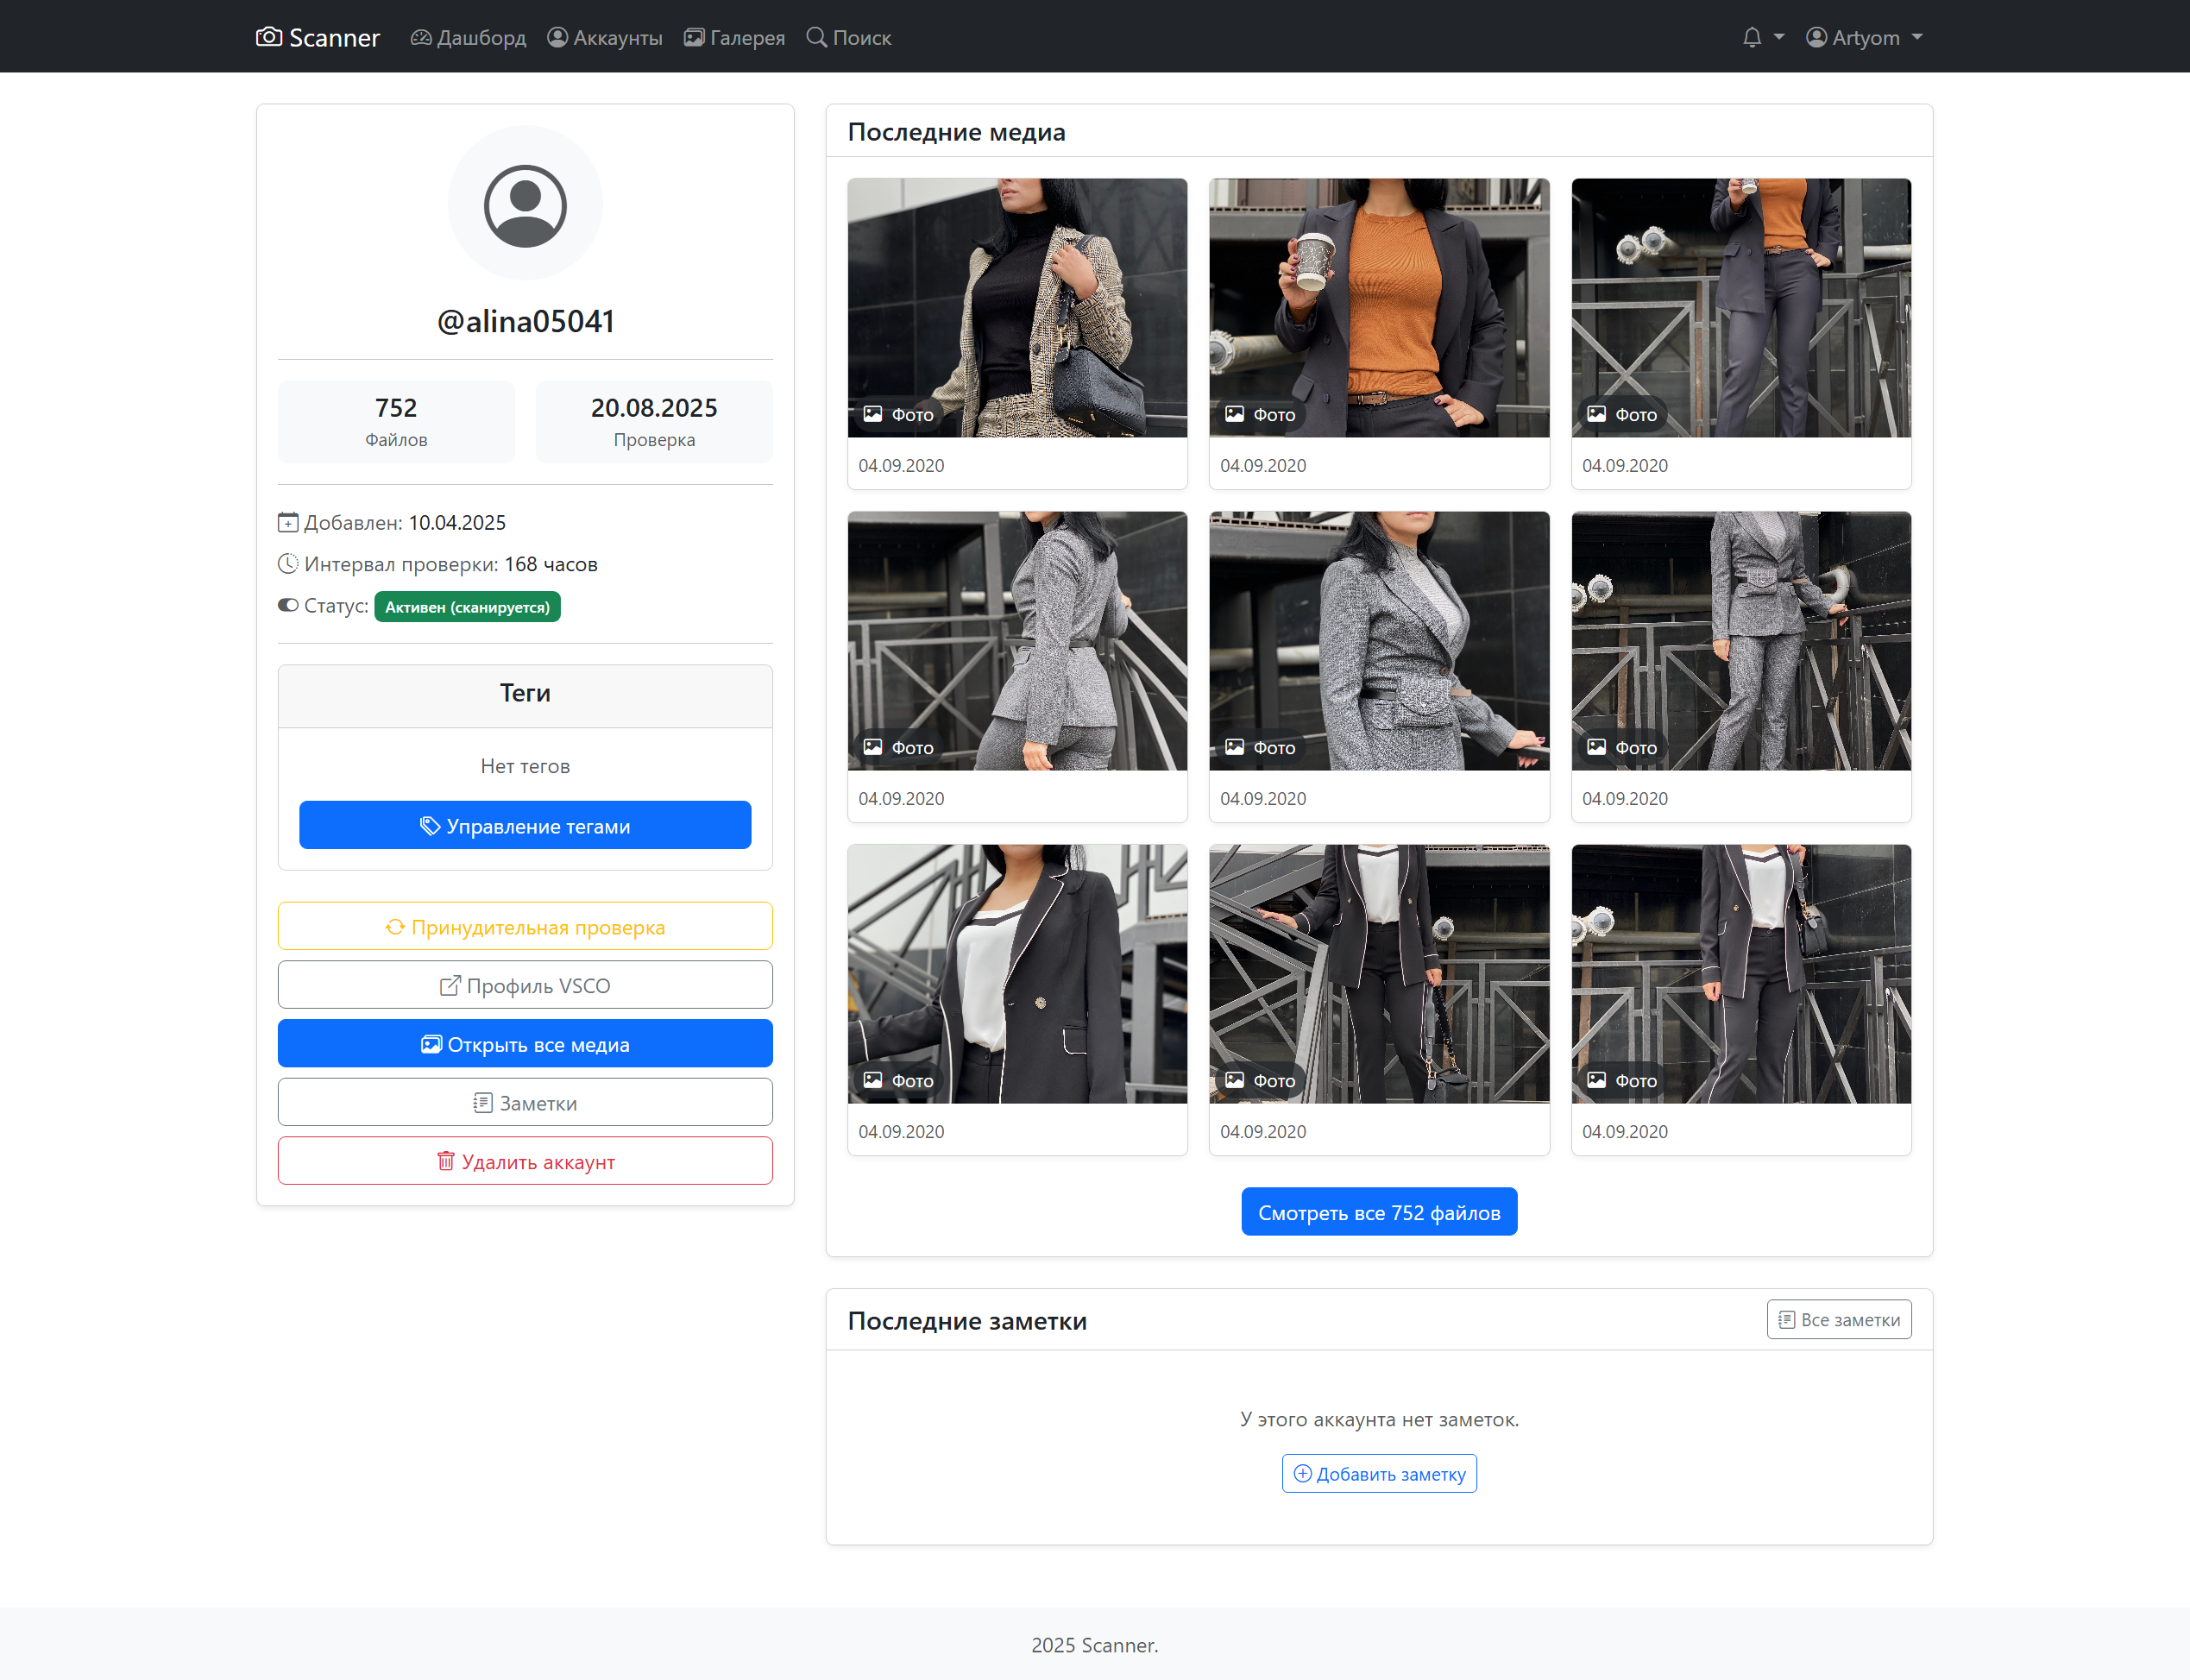Click the Поиск search icon link
Viewport: 2190px width, 1680px height.
[817, 37]
